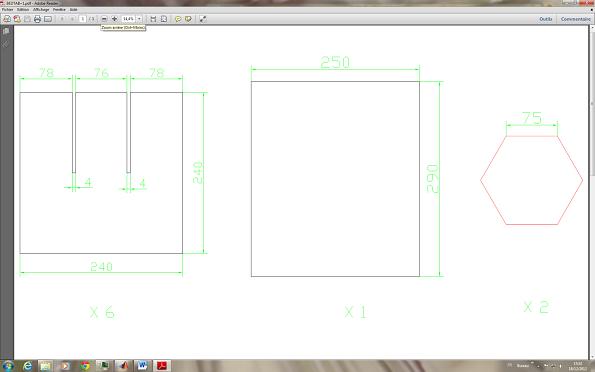Click the email envelope toolbar icon
Screen dimensions: 595x372
click(48, 19)
